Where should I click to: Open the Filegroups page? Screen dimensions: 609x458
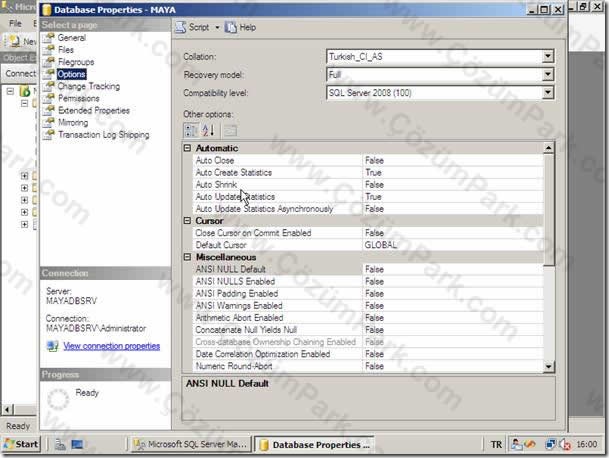pyautogui.click(x=76, y=62)
